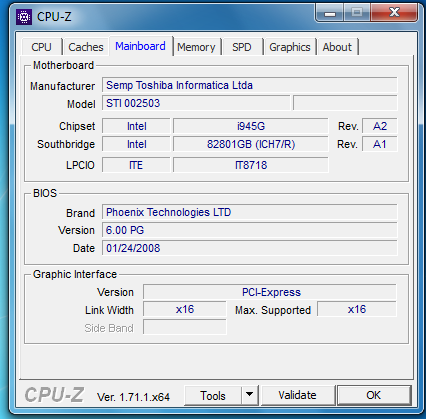The image size is (426, 419).
Task: Click the empty field next to Model
Action: tap(345, 103)
